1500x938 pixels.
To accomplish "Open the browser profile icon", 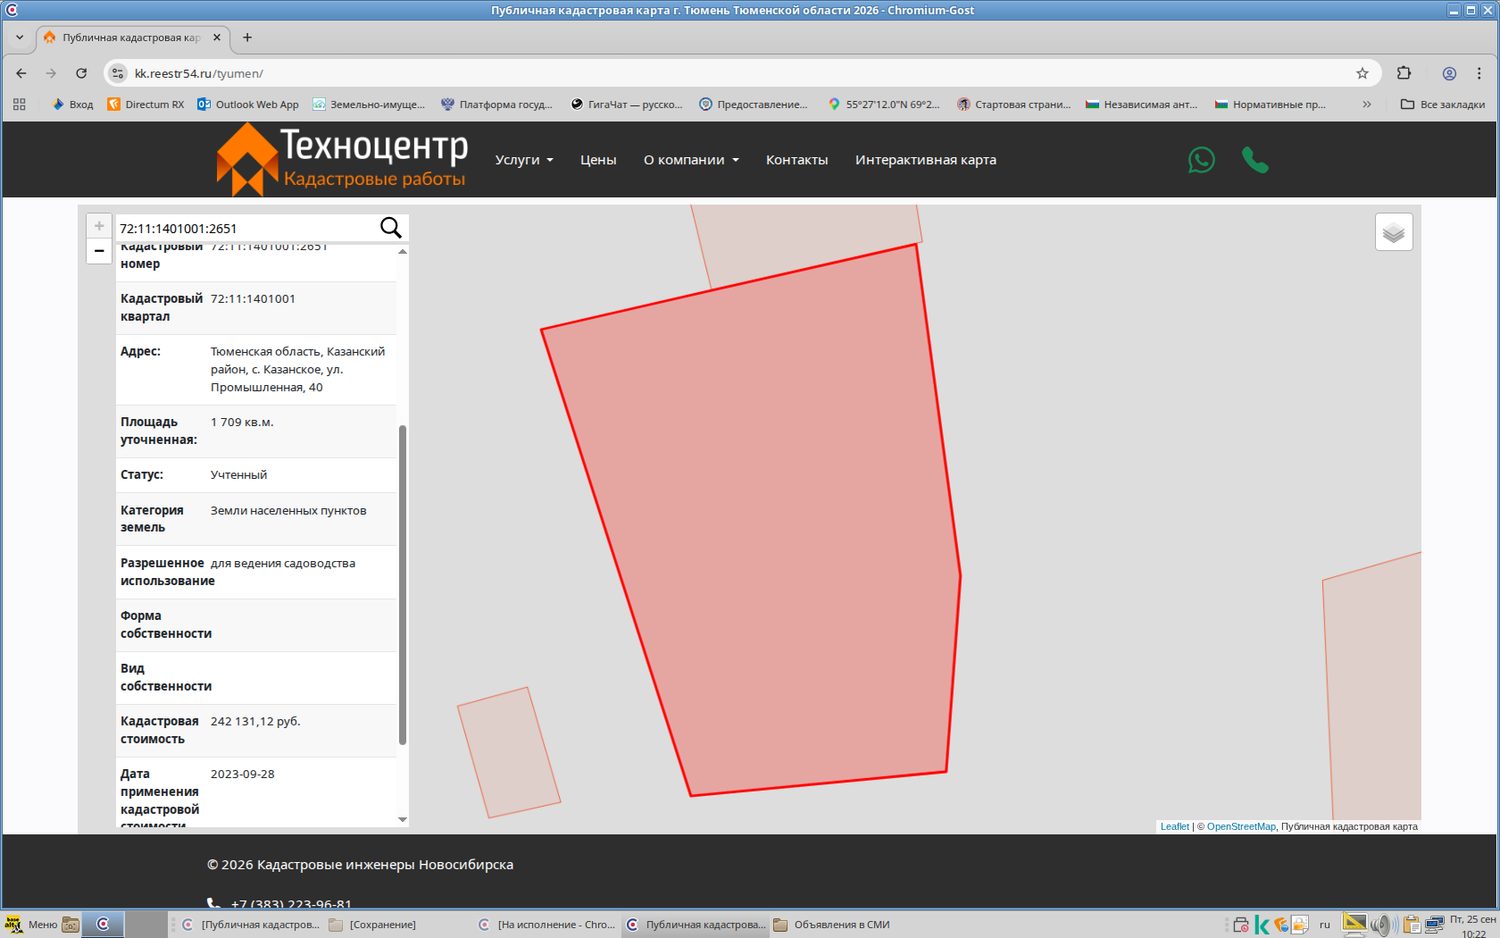I will click(x=1449, y=73).
